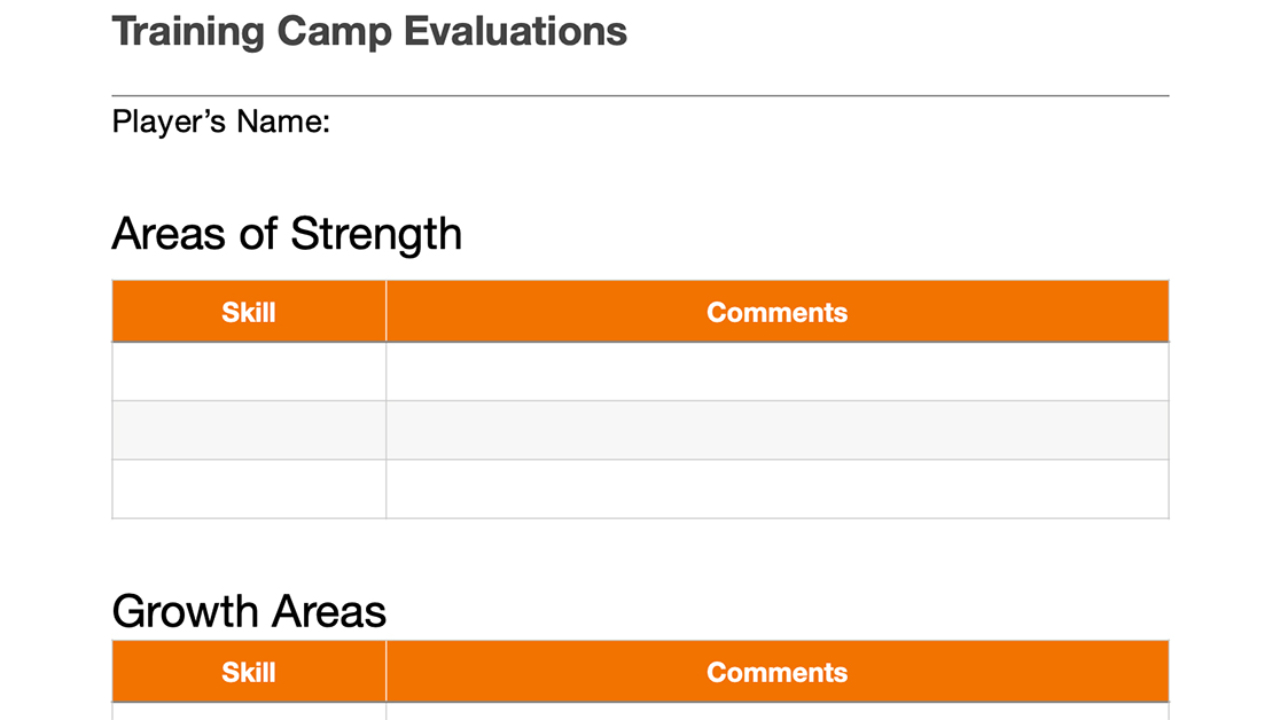1280x720 pixels.
Task: Click the word Evaluations in the title
Action: click(515, 32)
